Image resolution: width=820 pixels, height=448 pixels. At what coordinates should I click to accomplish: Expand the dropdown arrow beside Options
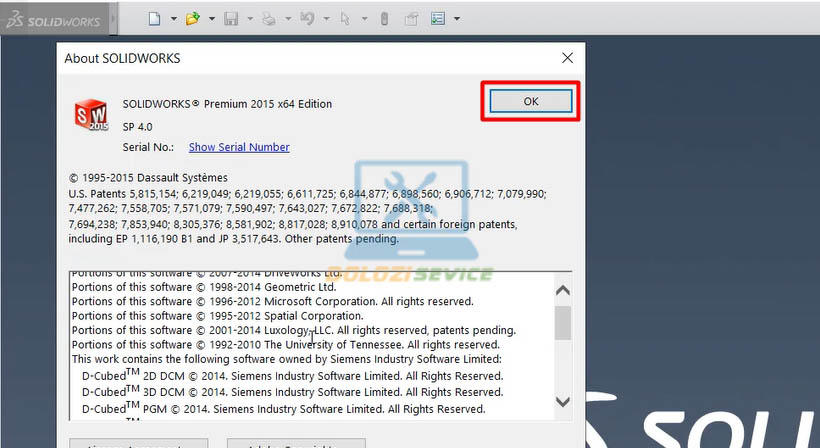[457, 19]
